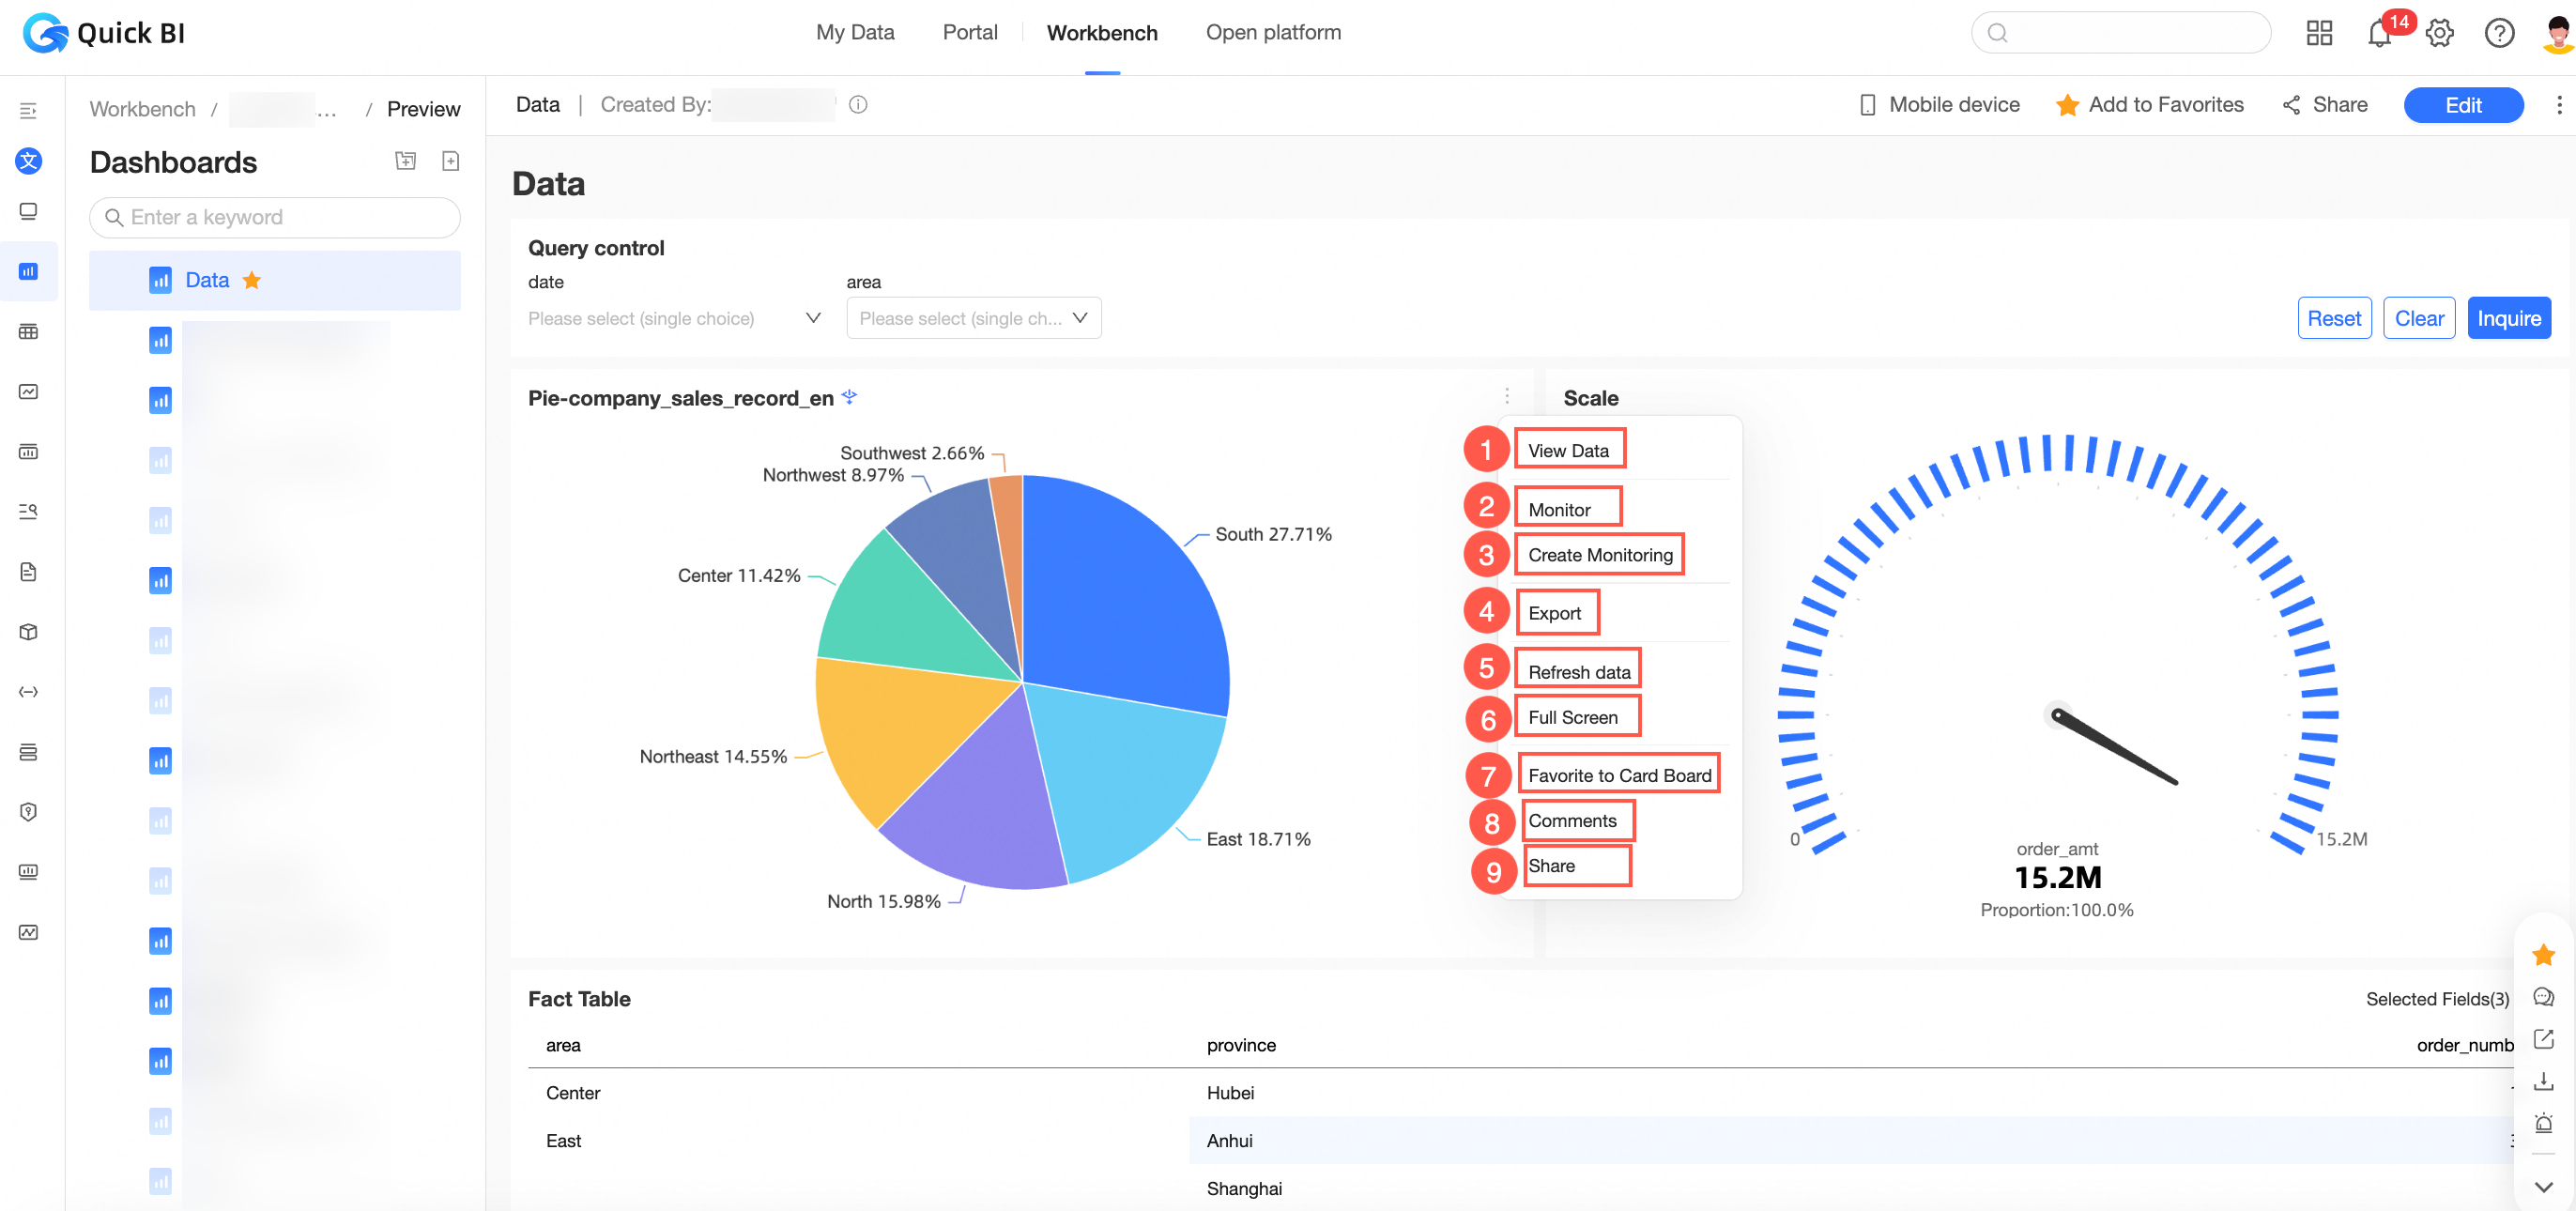Collapse the floating toolbar chevron

(2543, 1187)
